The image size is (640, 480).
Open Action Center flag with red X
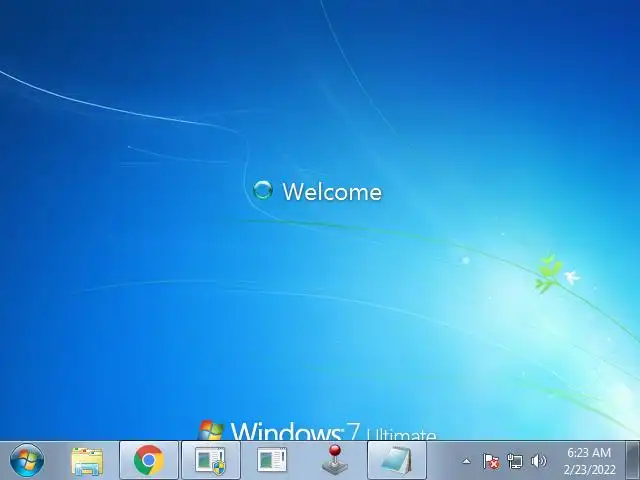(491, 462)
